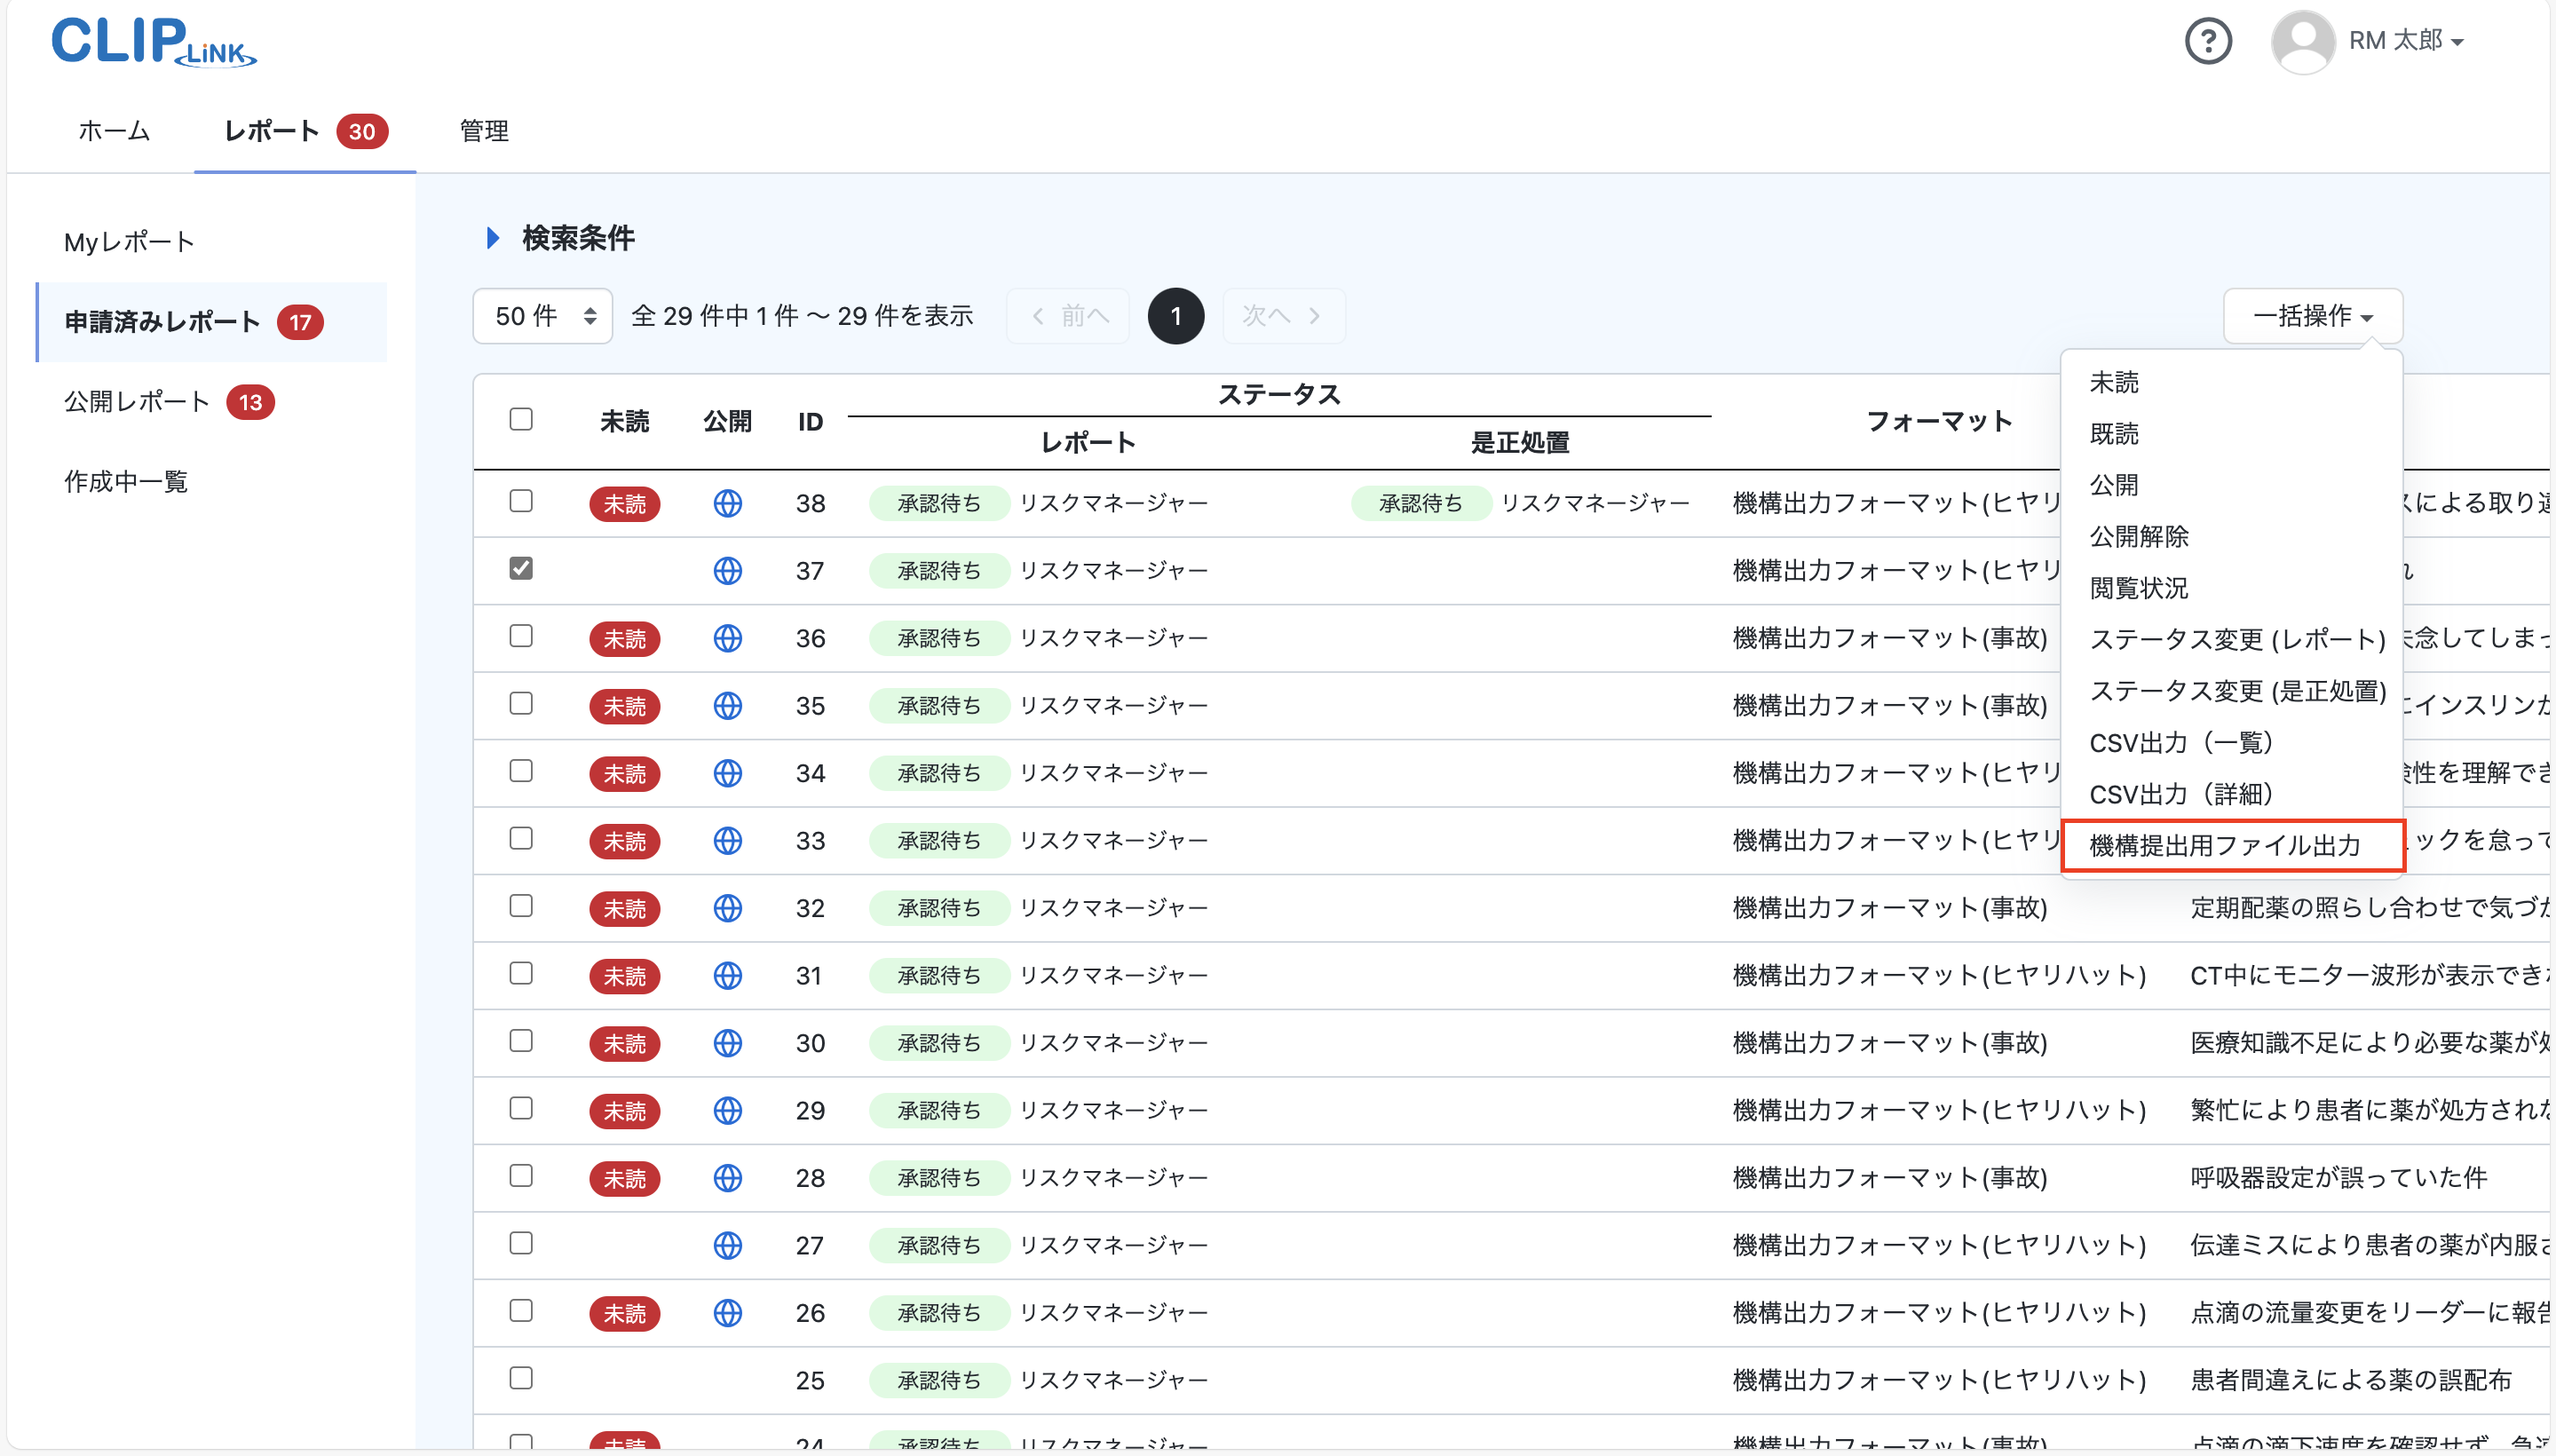Switch to the 管理 tab
2556x1456 pixels.
click(483, 131)
